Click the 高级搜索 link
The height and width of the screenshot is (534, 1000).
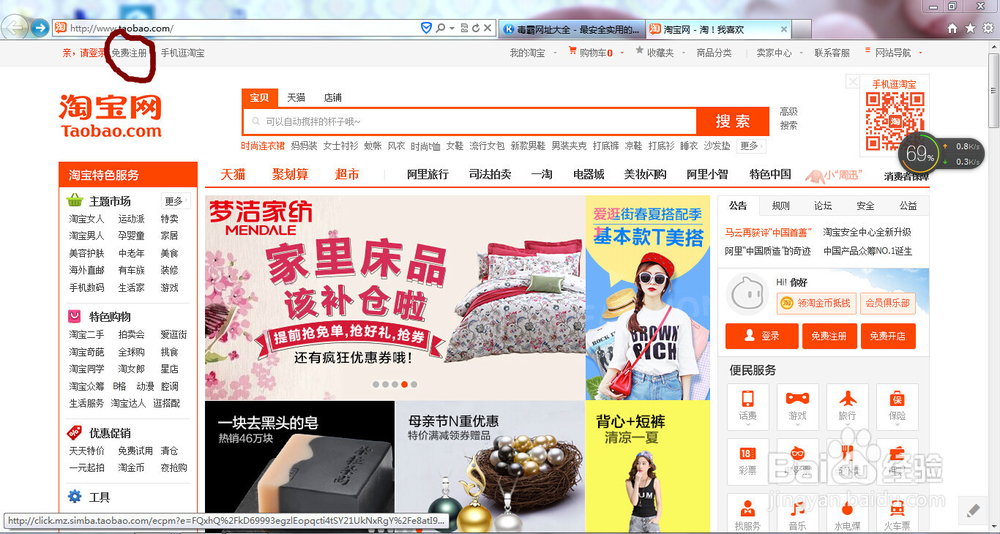pos(789,119)
